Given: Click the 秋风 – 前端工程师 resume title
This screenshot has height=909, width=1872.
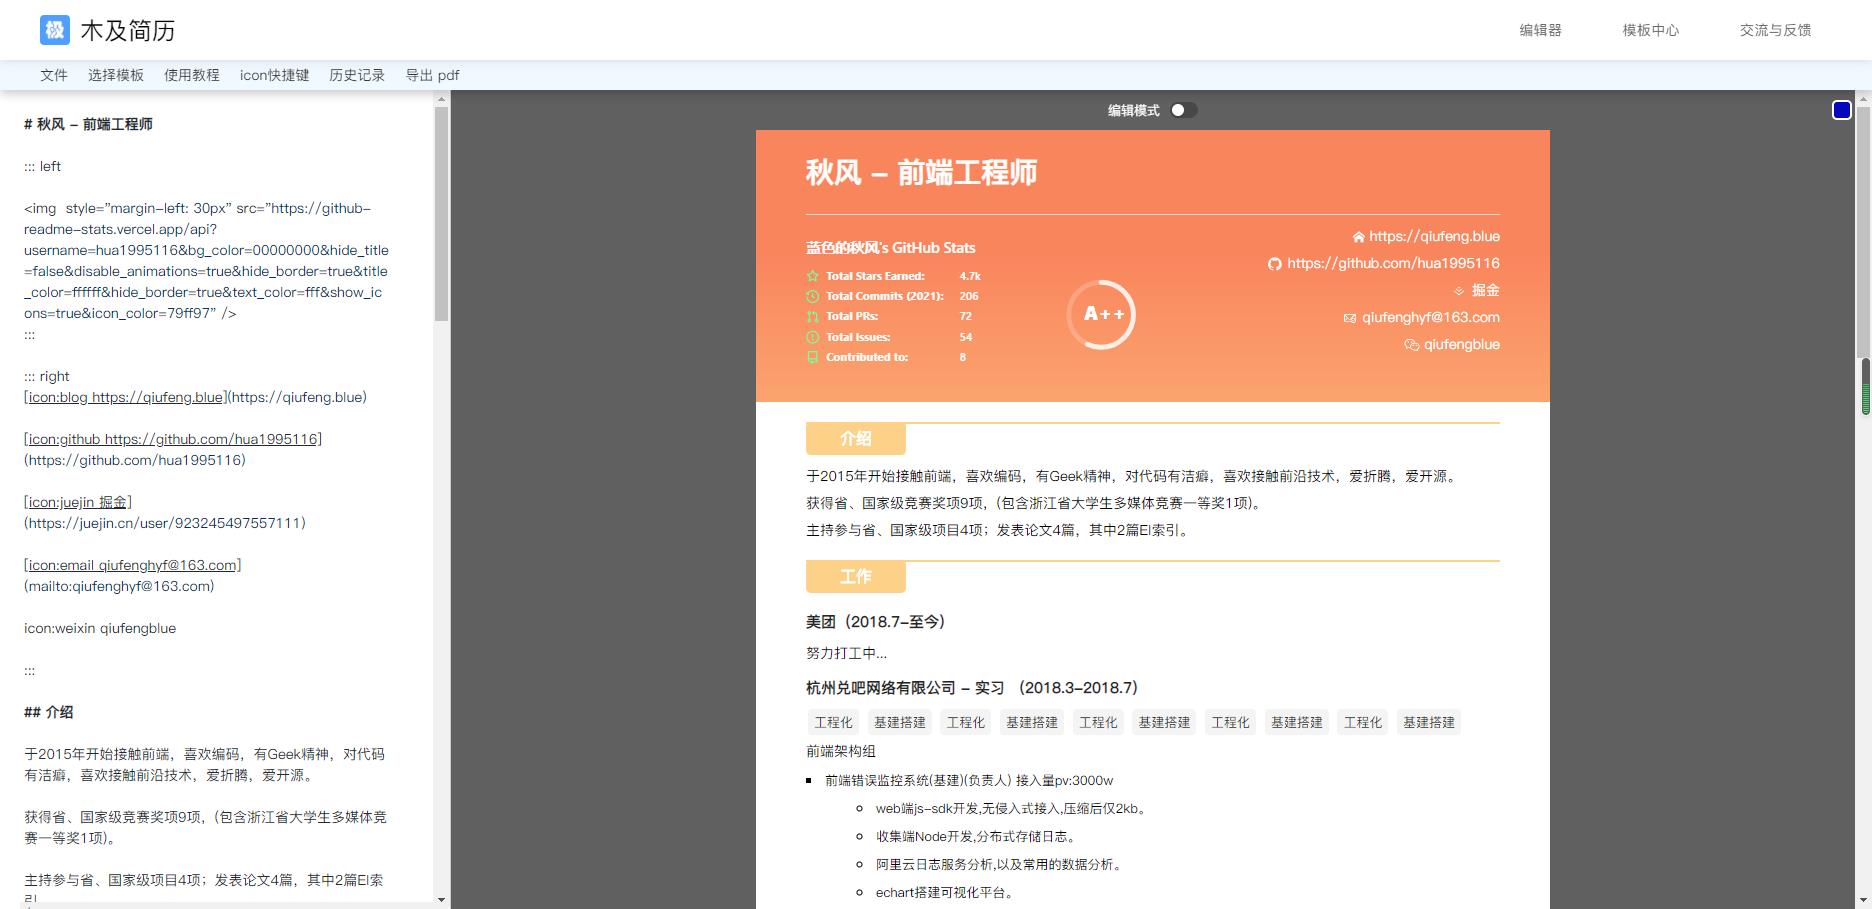Looking at the screenshot, I should [x=921, y=172].
